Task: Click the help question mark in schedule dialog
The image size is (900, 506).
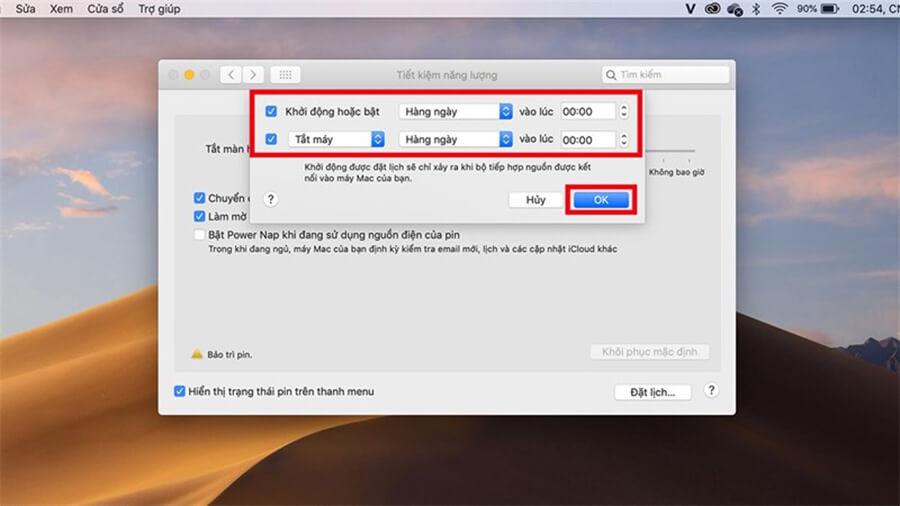Action: [270, 200]
